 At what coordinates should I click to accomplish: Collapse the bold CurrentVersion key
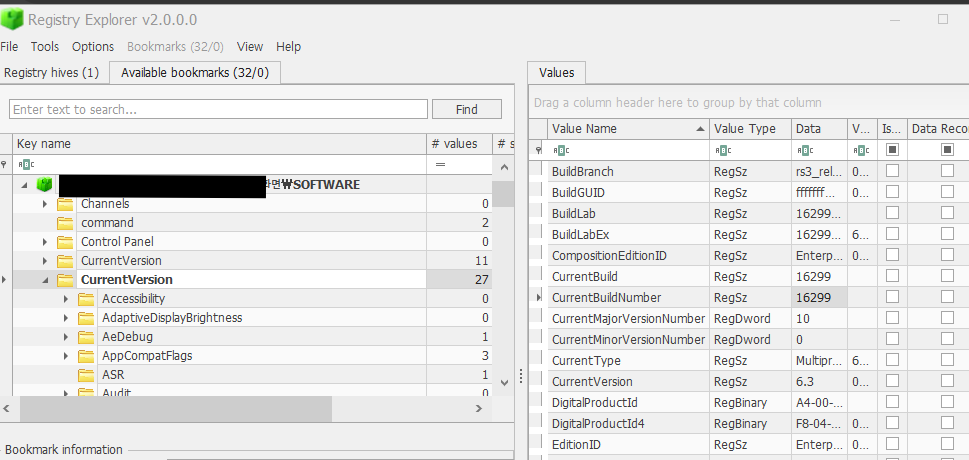(44, 280)
